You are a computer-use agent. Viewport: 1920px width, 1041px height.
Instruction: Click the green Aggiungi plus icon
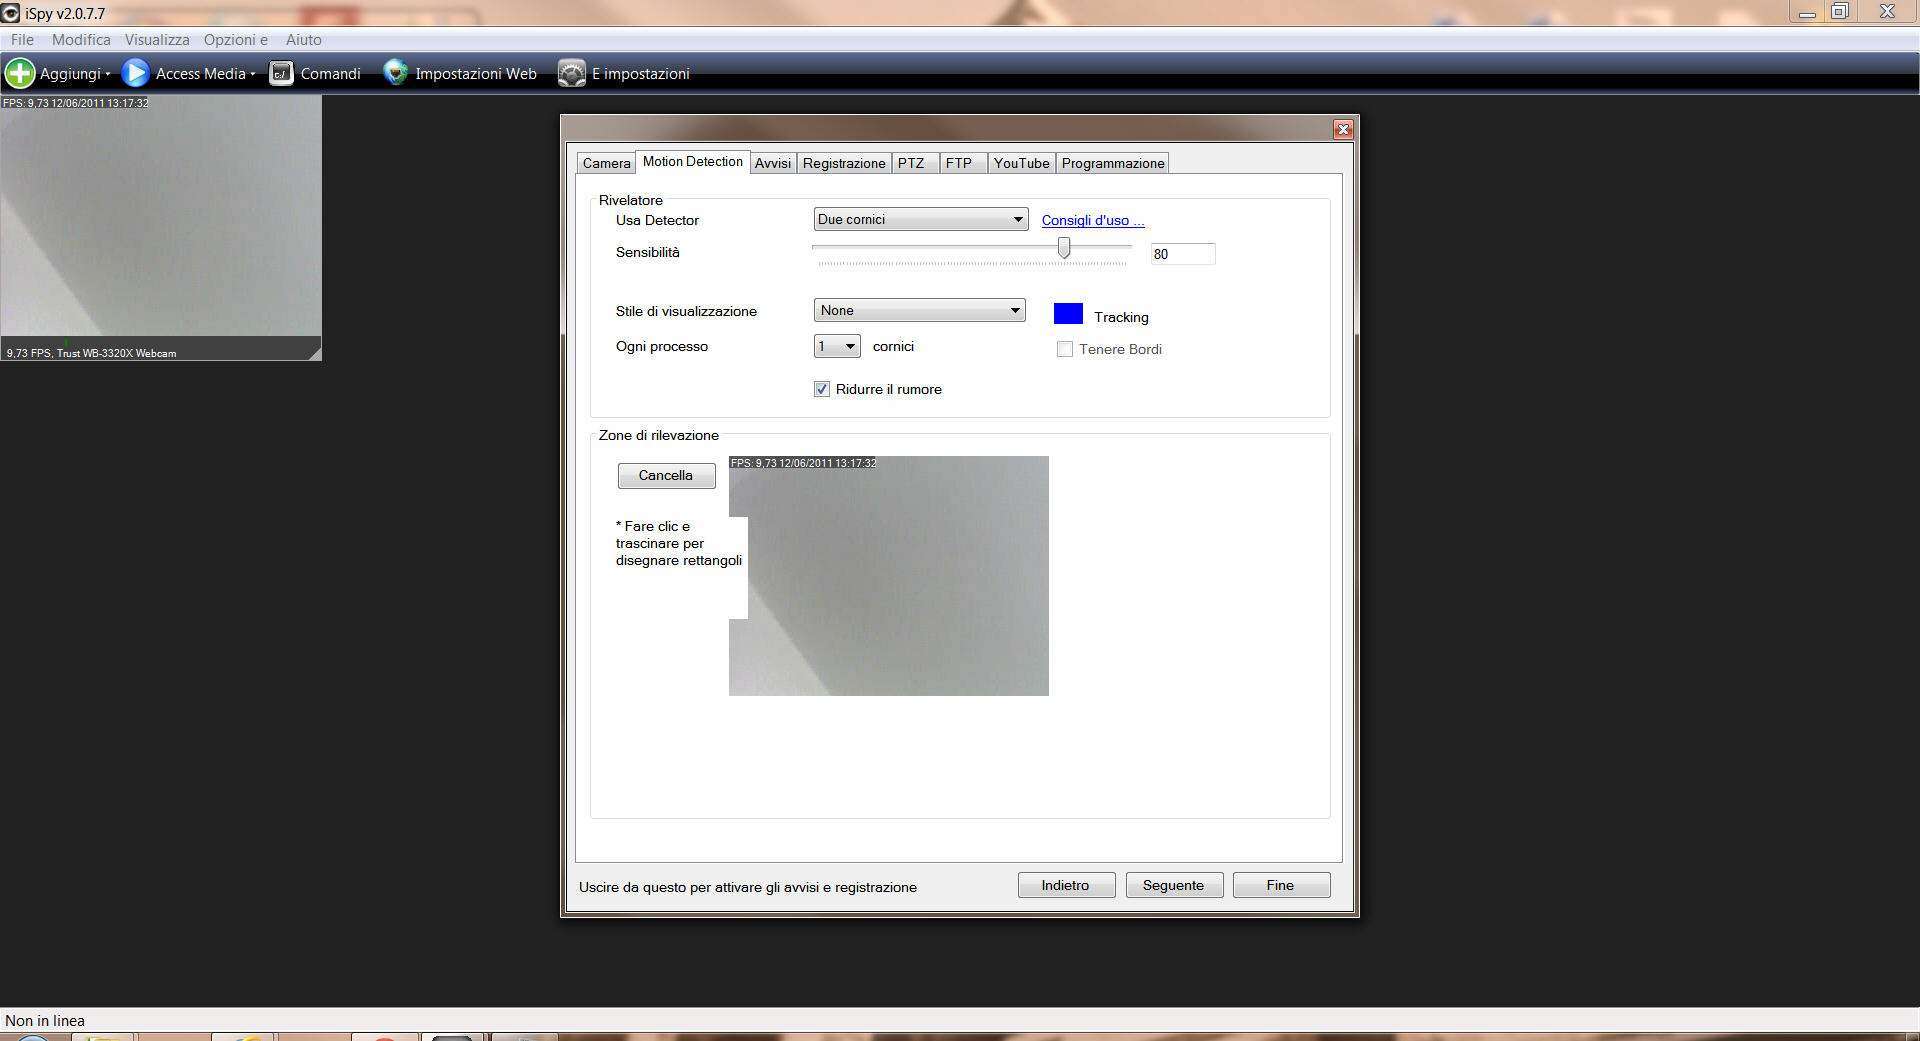pos(20,73)
